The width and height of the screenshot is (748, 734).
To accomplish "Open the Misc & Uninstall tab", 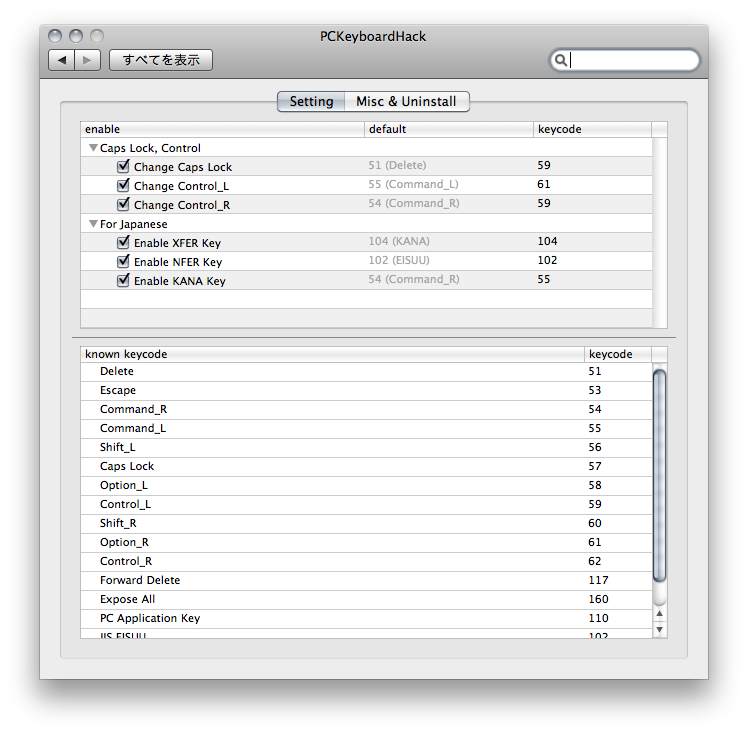I will [x=406, y=102].
